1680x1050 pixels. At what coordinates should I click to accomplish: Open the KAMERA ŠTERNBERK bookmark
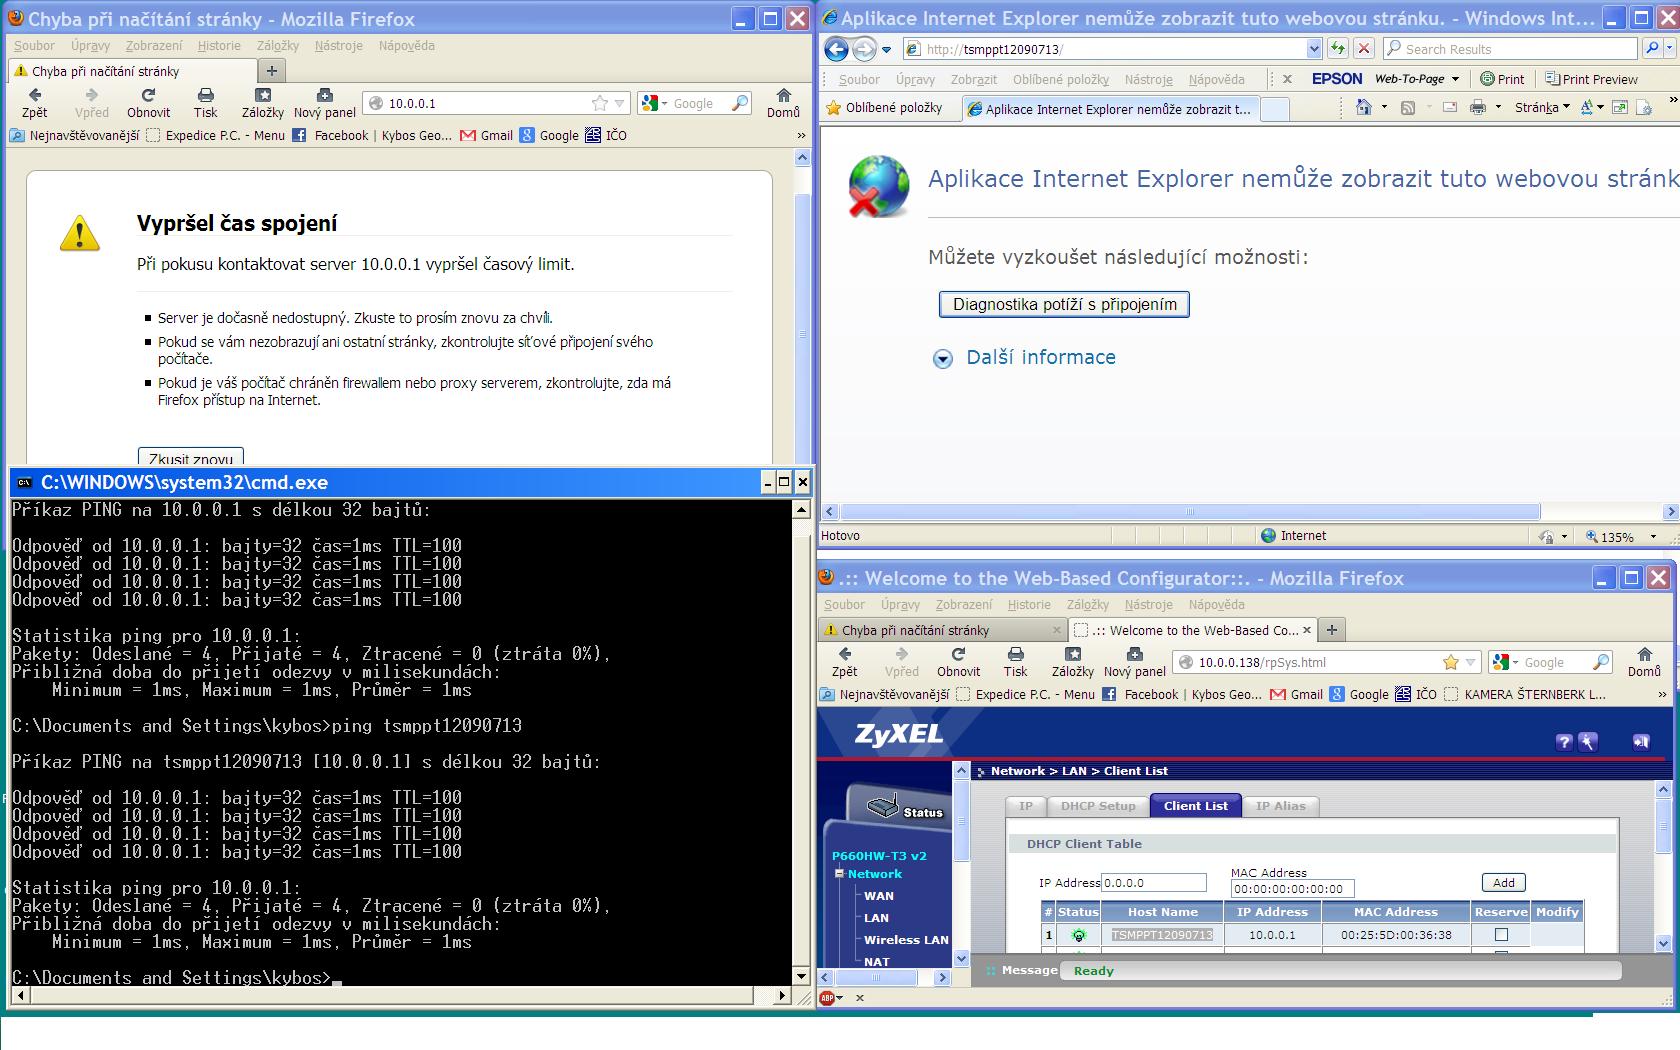pyautogui.click(x=1525, y=694)
